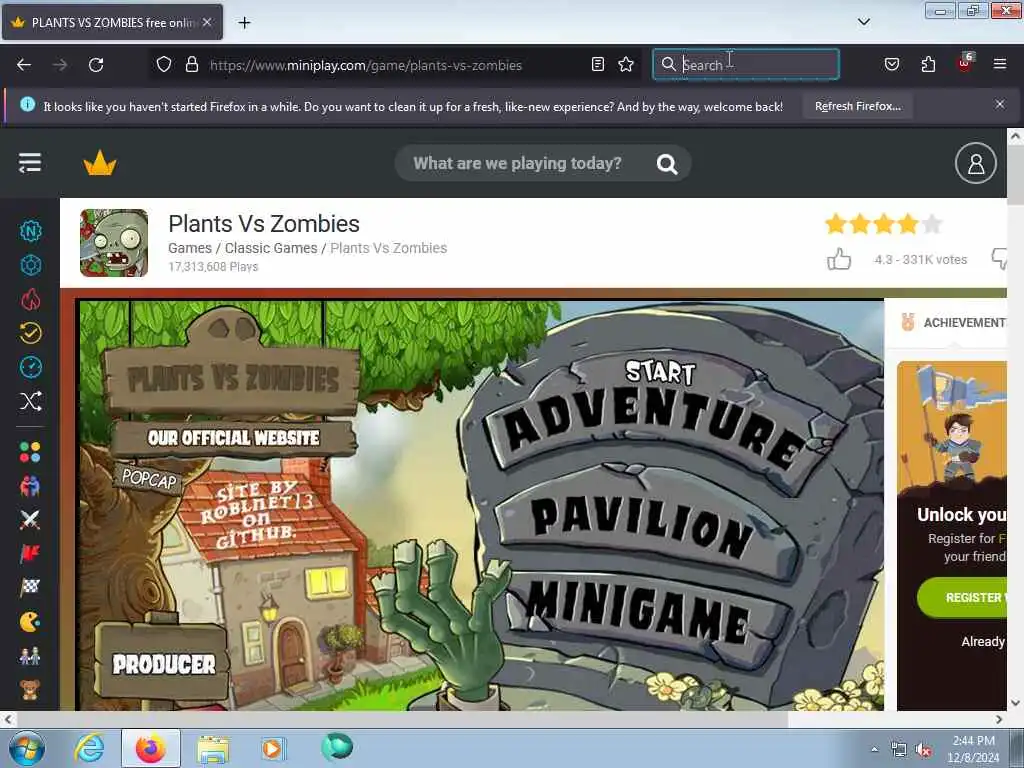Image resolution: width=1024 pixels, height=768 pixels.
Task: Bookmark this page with the star
Action: coord(626,65)
